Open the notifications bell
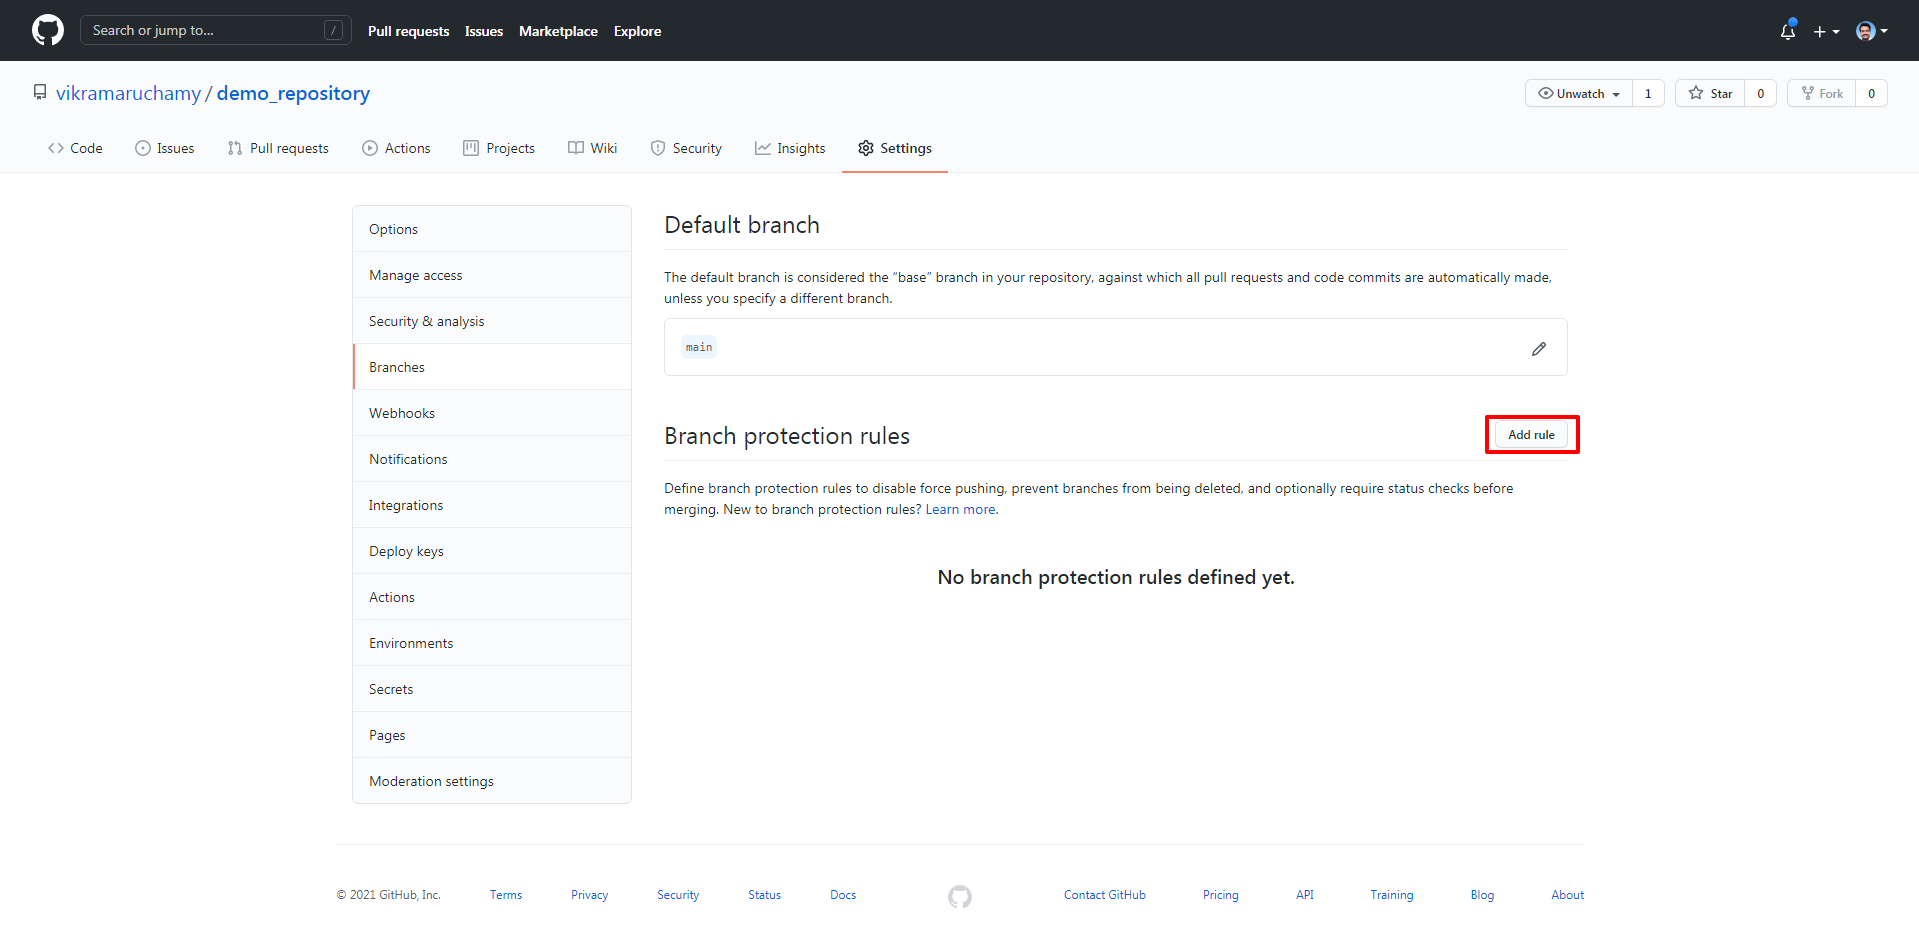 [x=1787, y=31]
